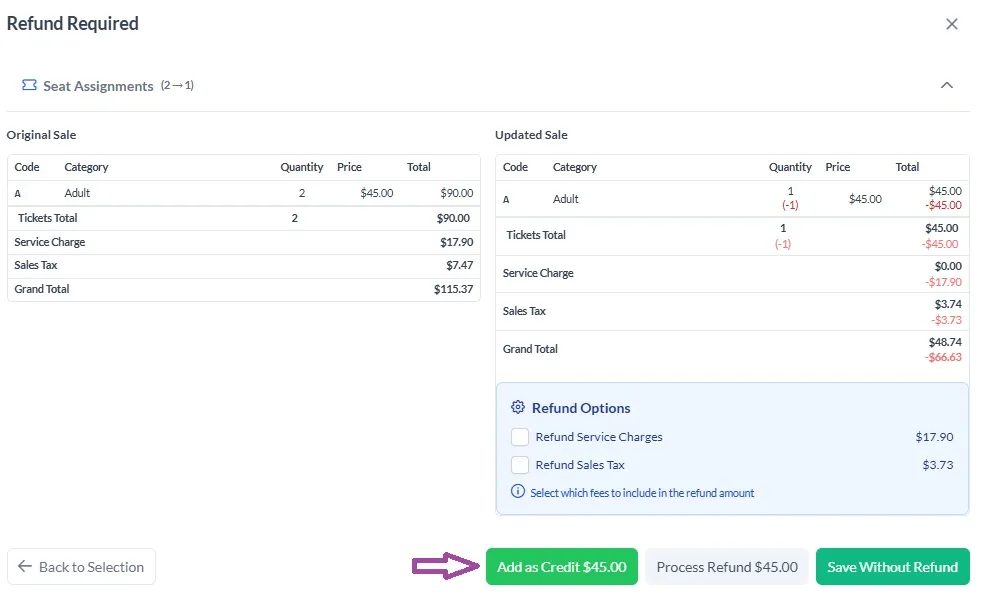Click the info icon beside fee hint
The height and width of the screenshot is (596, 982).
point(517,491)
